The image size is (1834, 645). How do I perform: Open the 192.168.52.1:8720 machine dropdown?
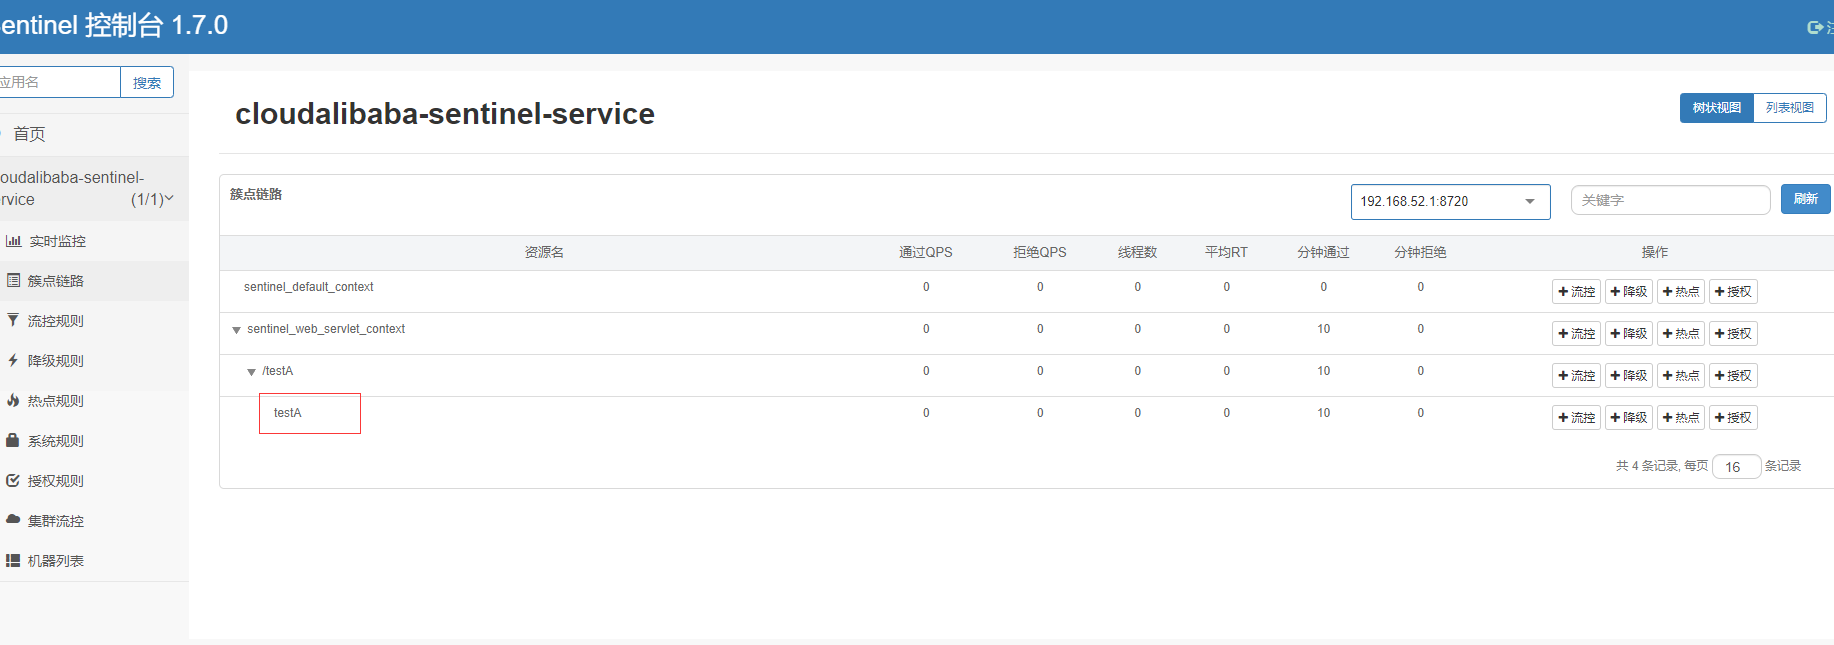1450,201
